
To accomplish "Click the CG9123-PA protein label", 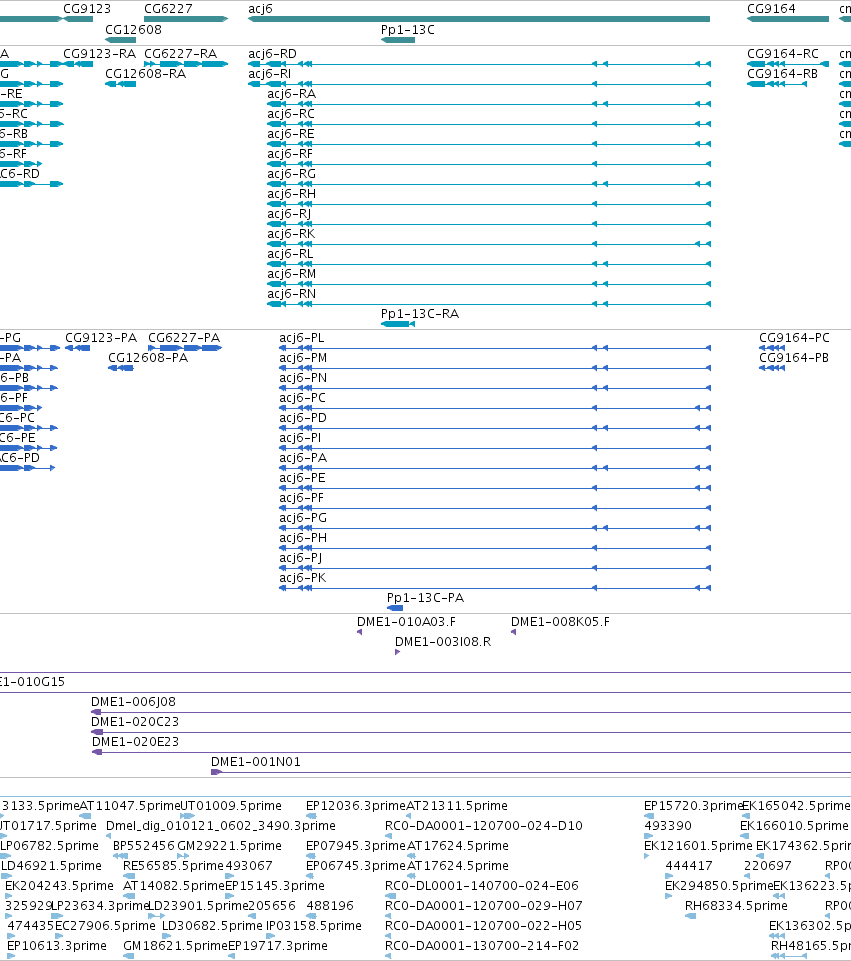I will click(101, 338).
